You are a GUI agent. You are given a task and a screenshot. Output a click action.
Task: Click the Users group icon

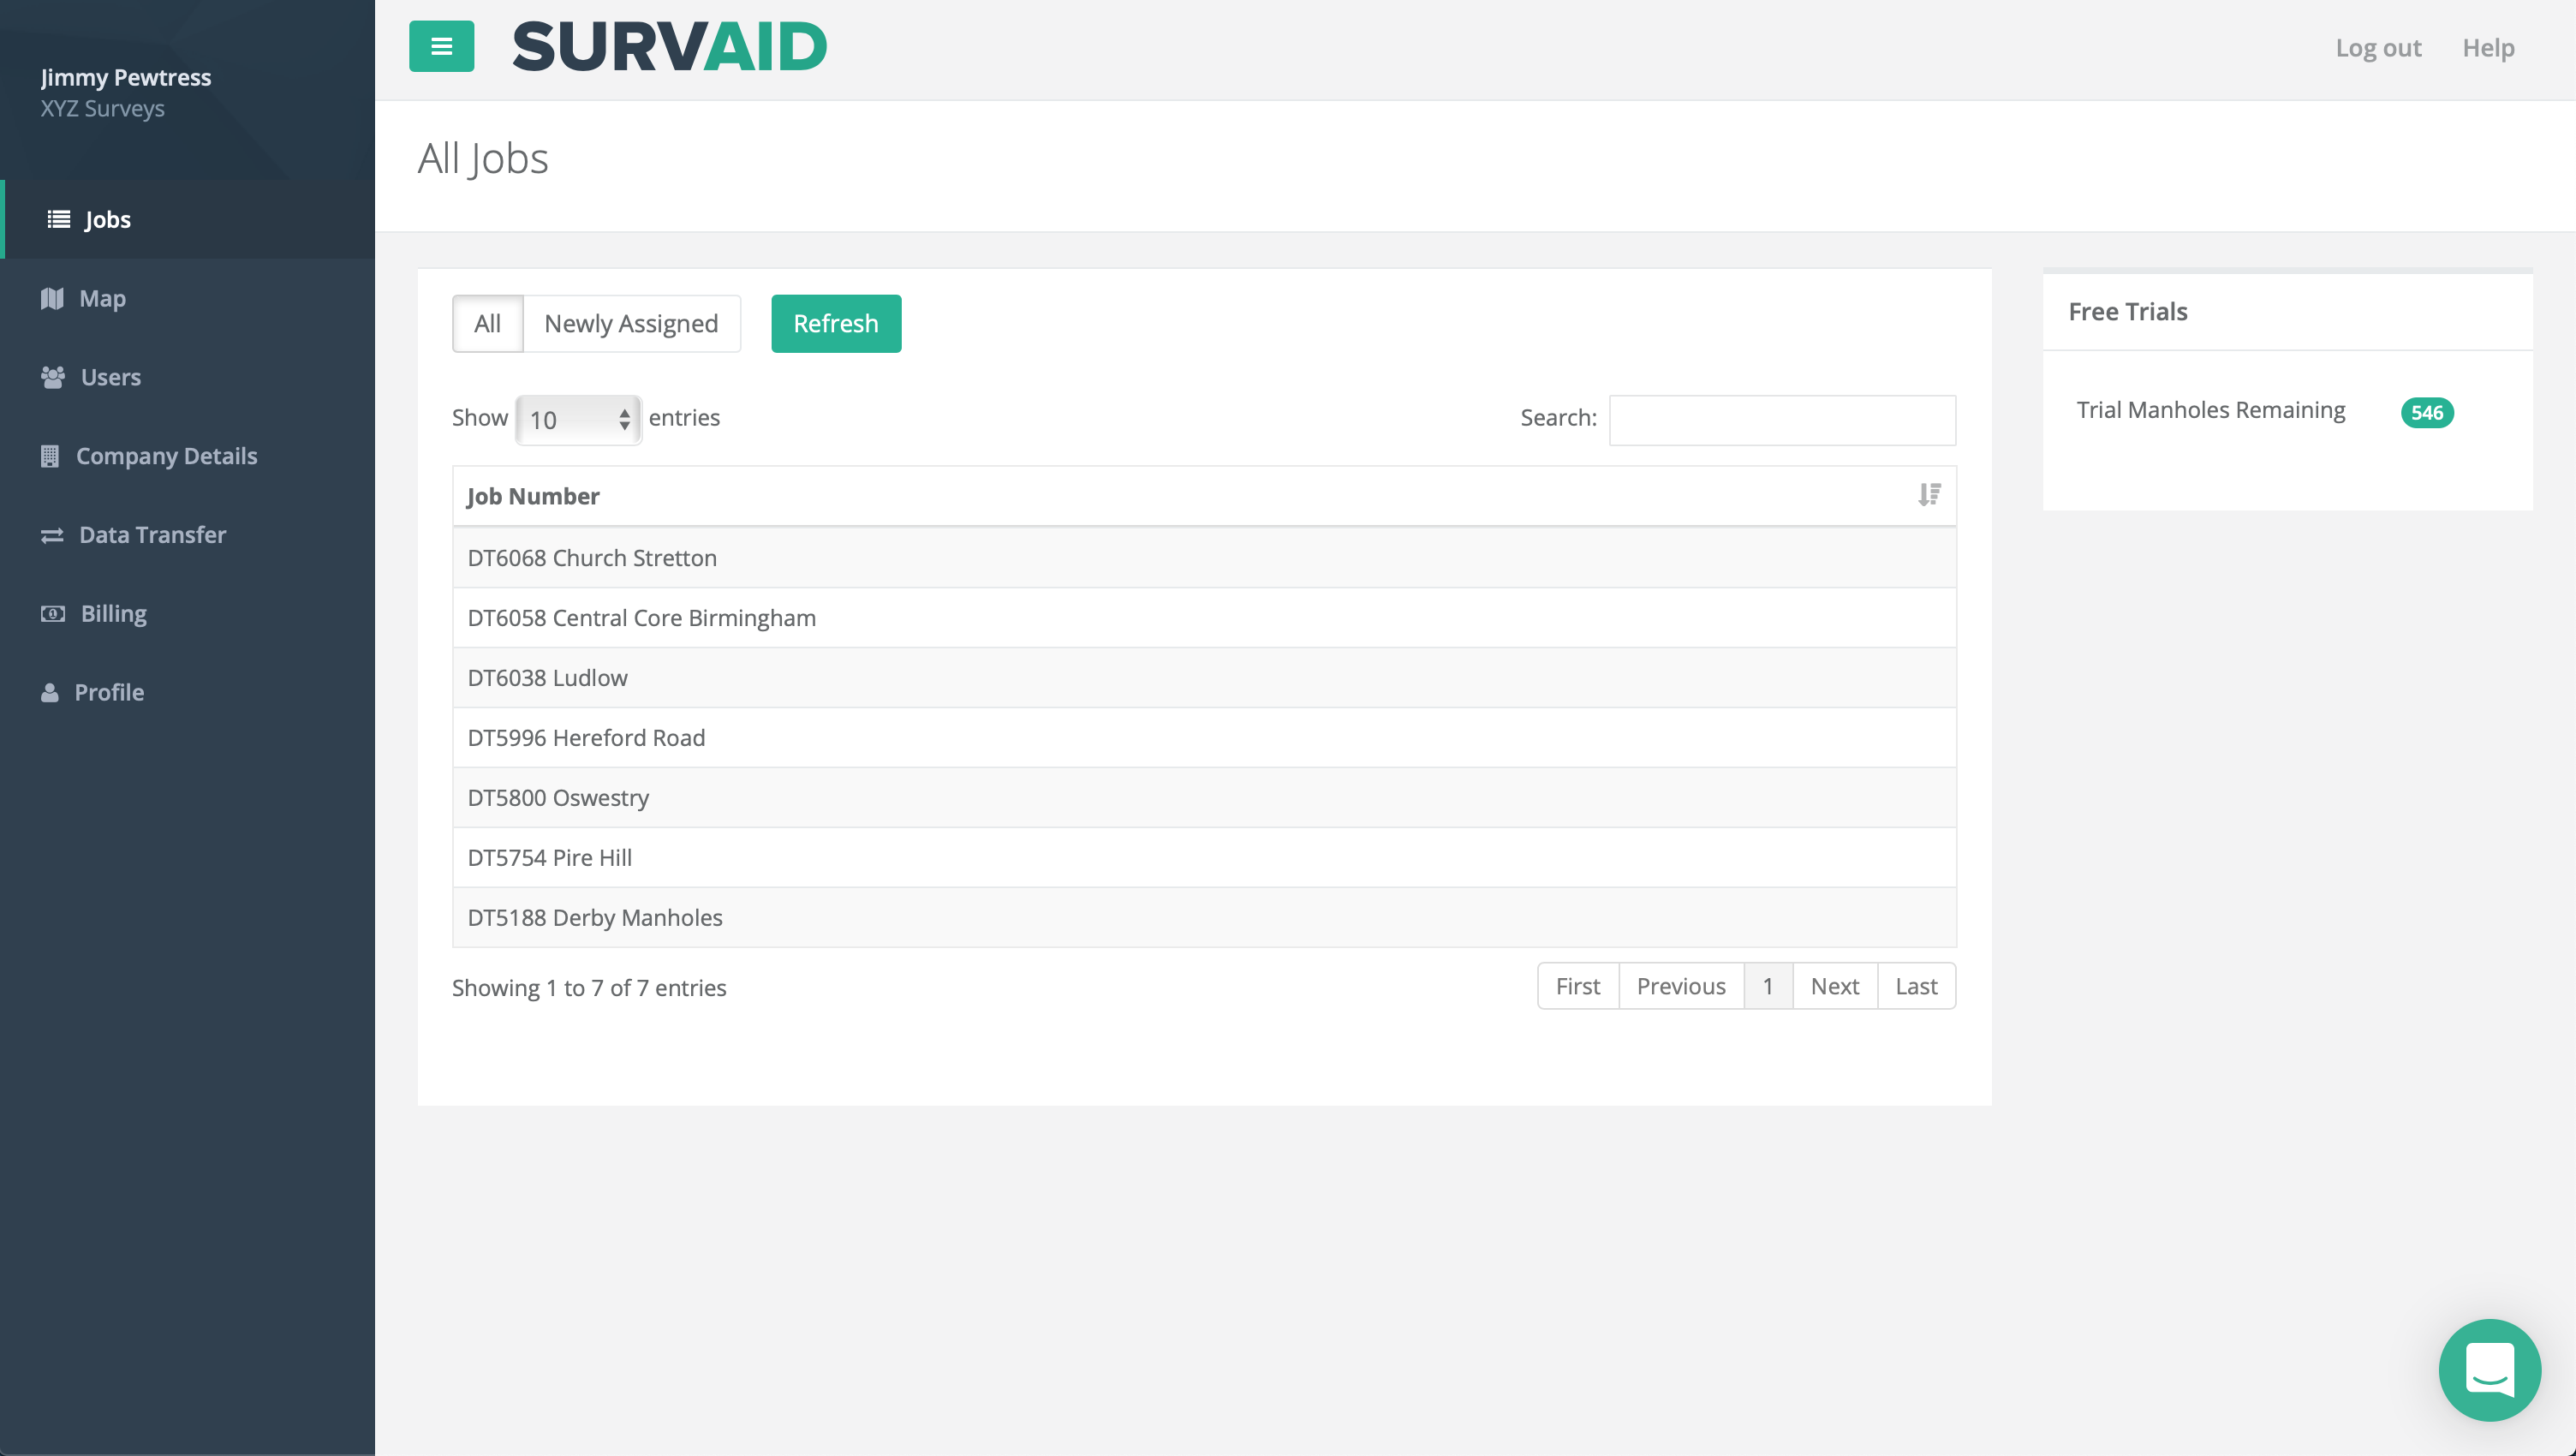click(x=53, y=377)
